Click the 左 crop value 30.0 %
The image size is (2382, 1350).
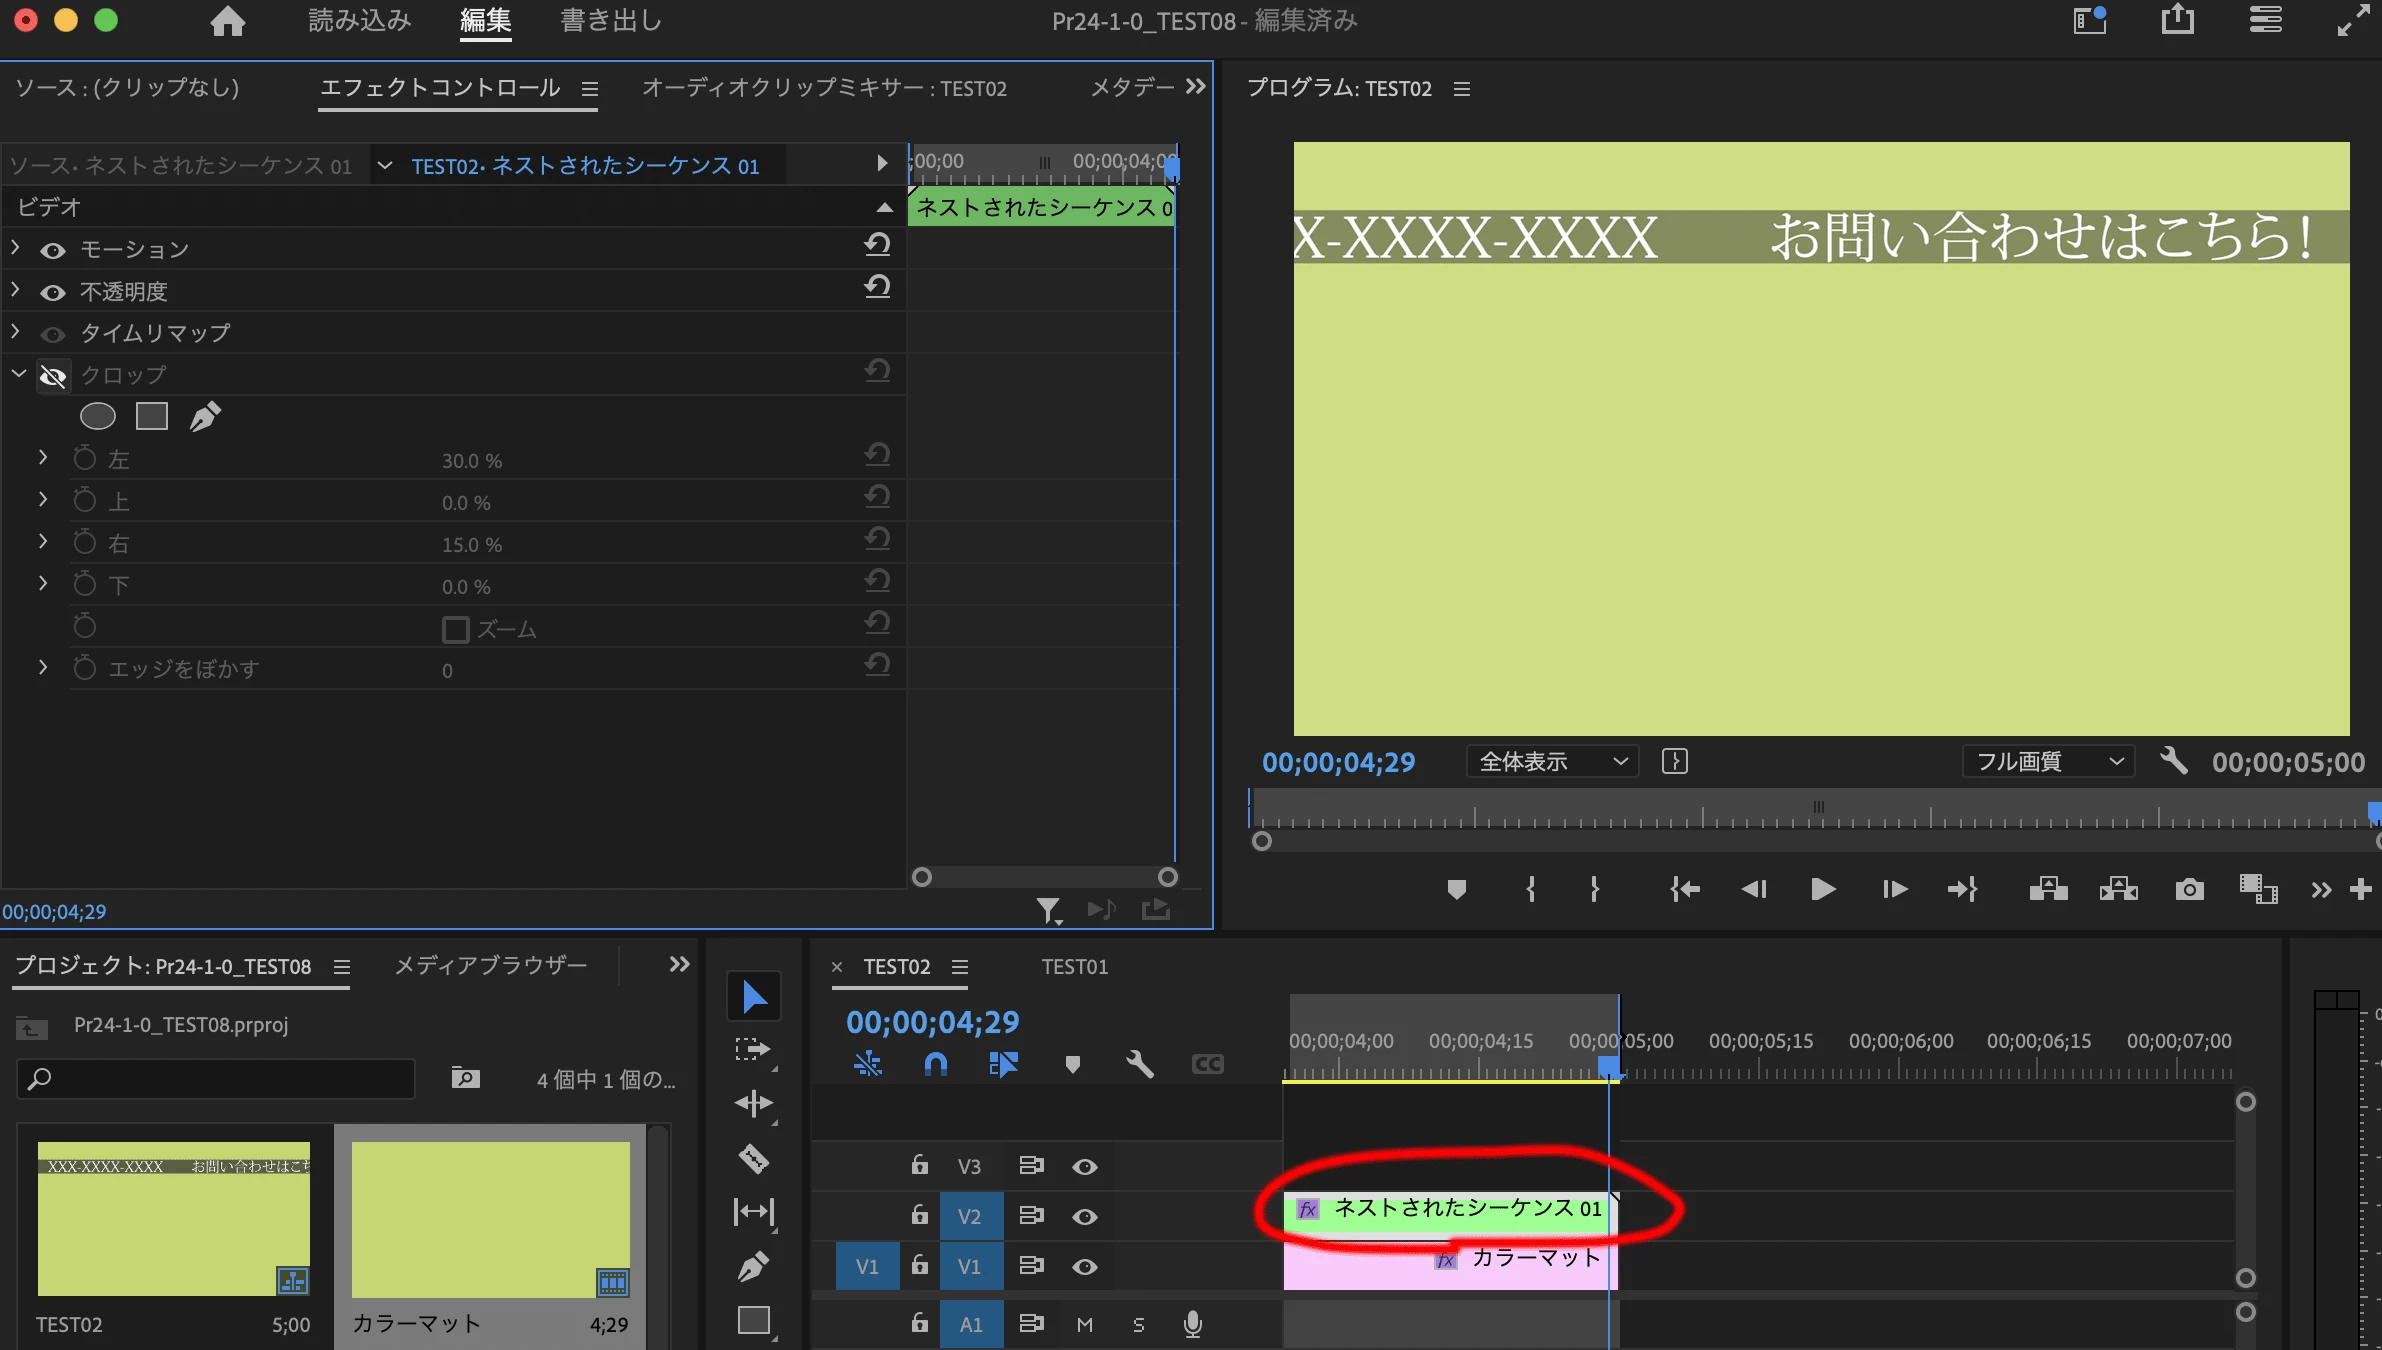pyautogui.click(x=472, y=461)
